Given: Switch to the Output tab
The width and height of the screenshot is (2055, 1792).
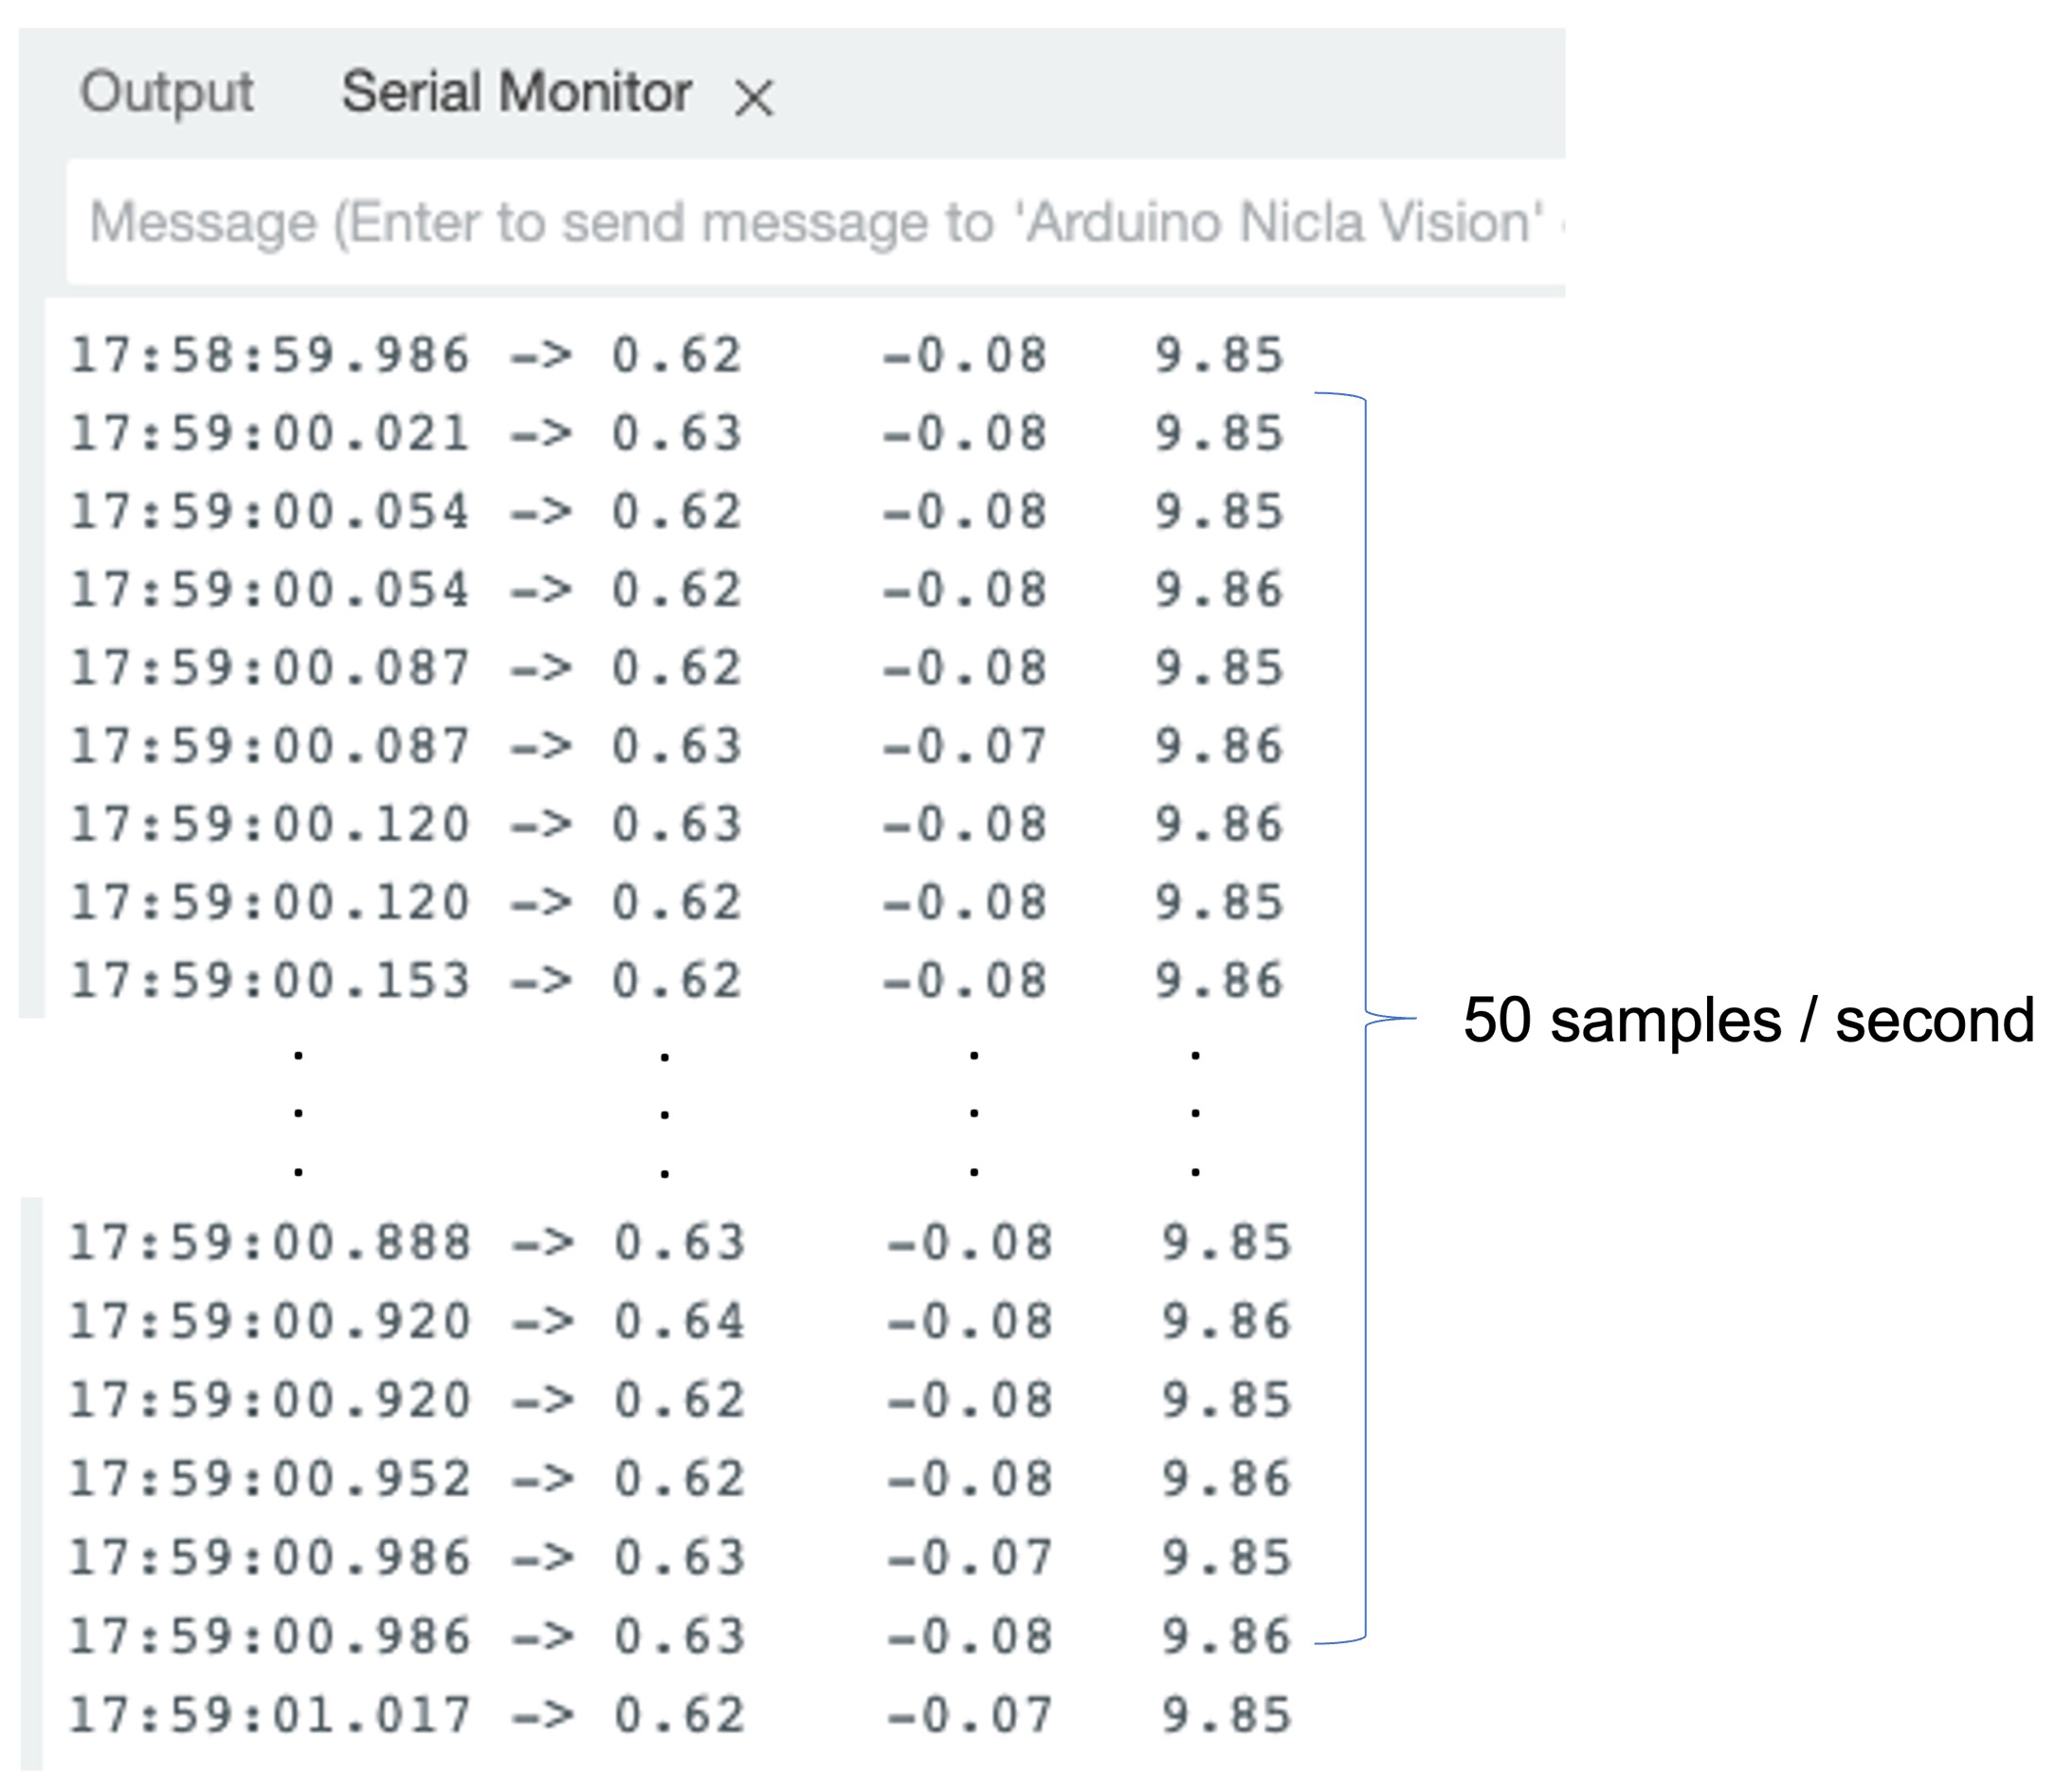Looking at the screenshot, I should point(167,93).
